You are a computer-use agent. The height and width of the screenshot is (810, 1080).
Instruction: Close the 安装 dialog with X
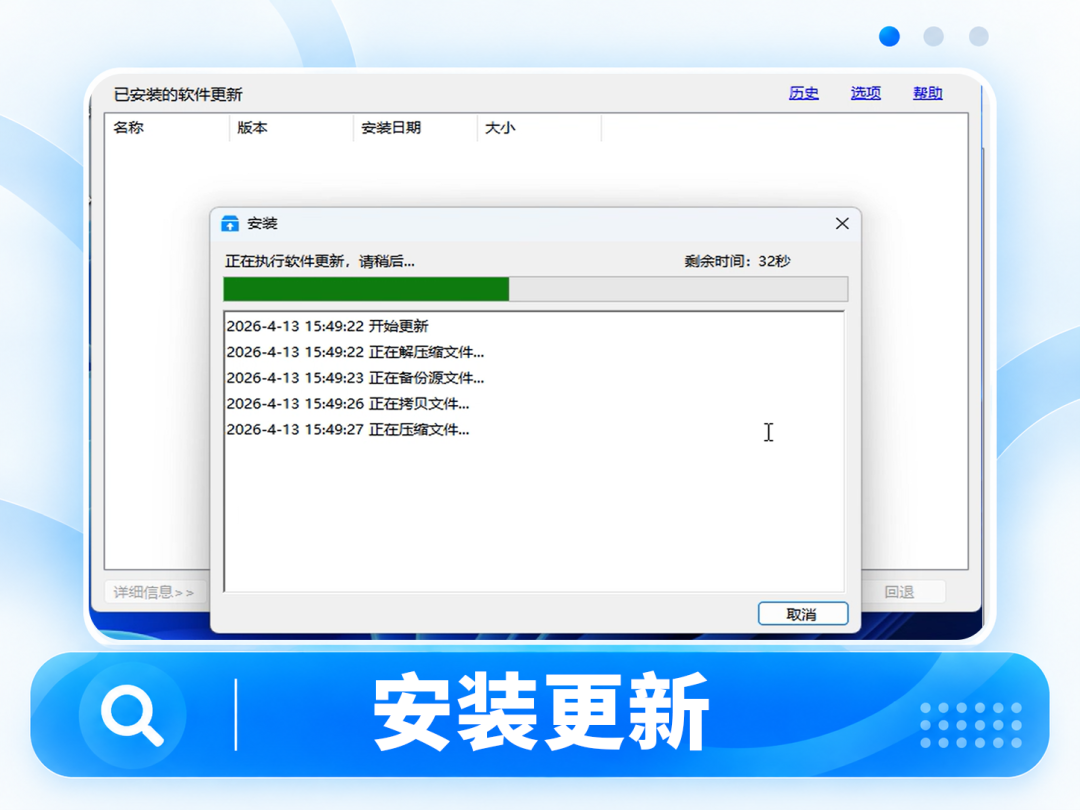(842, 223)
